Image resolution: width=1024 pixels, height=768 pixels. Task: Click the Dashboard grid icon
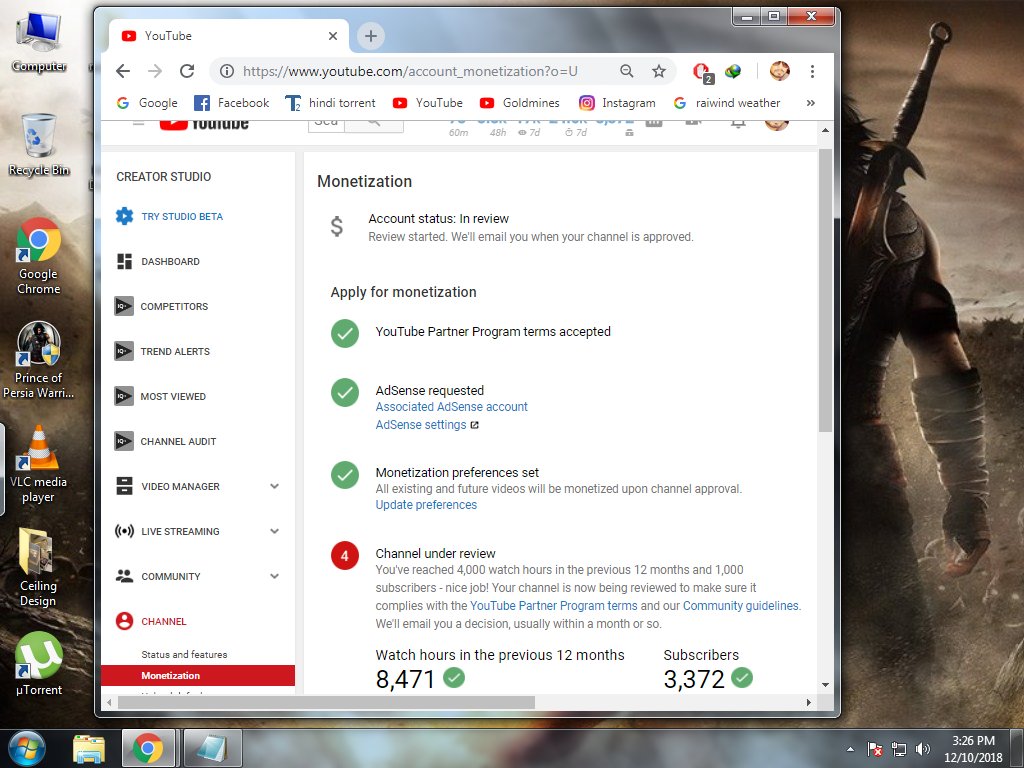click(x=124, y=261)
